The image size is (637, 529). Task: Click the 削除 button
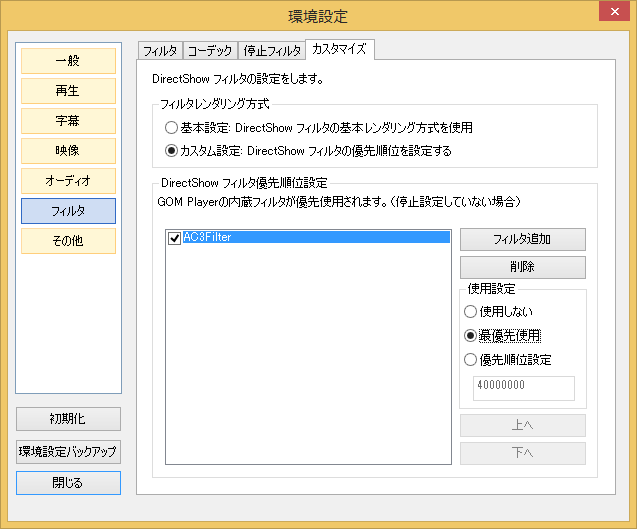[523, 267]
